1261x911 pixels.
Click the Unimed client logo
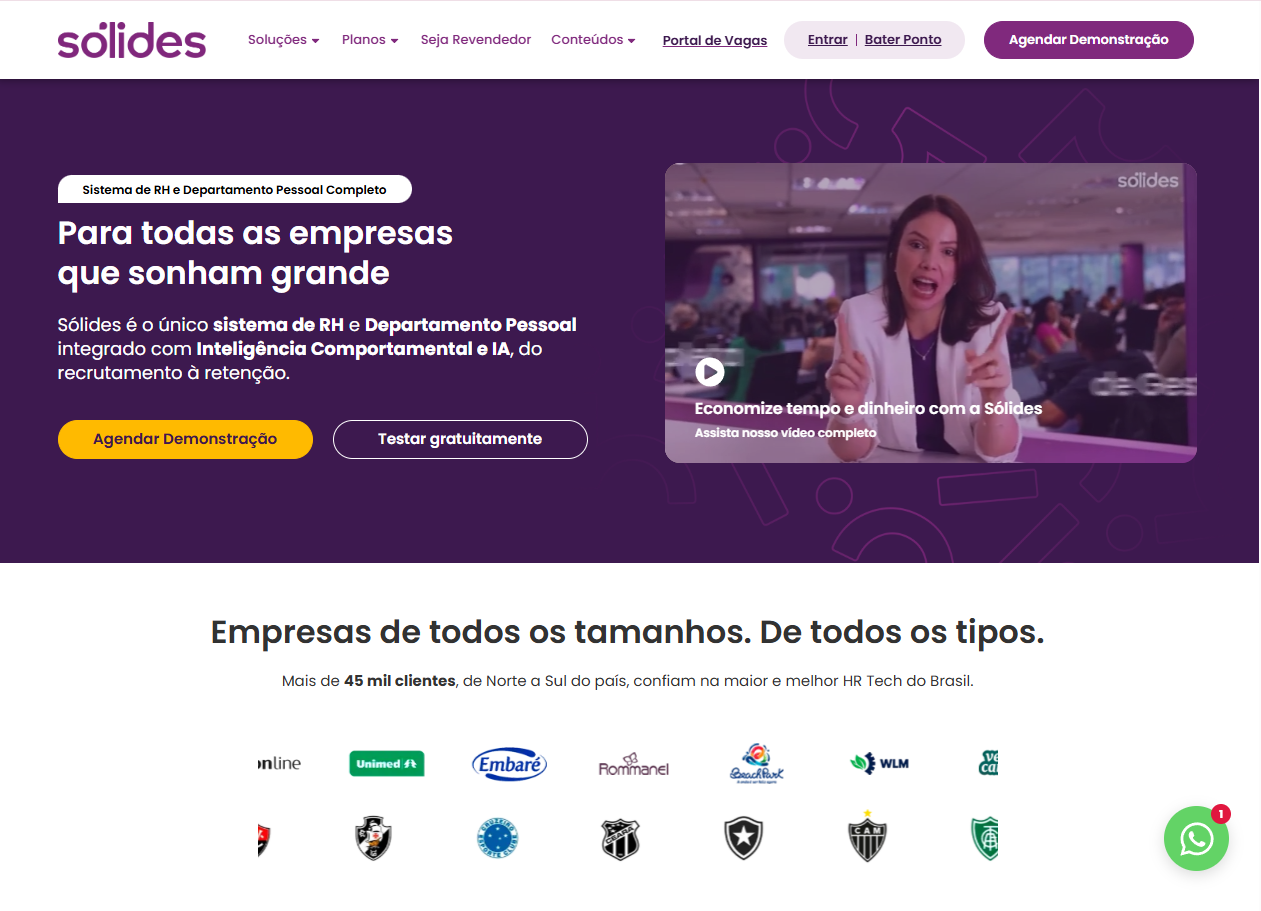pyautogui.click(x=387, y=764)
